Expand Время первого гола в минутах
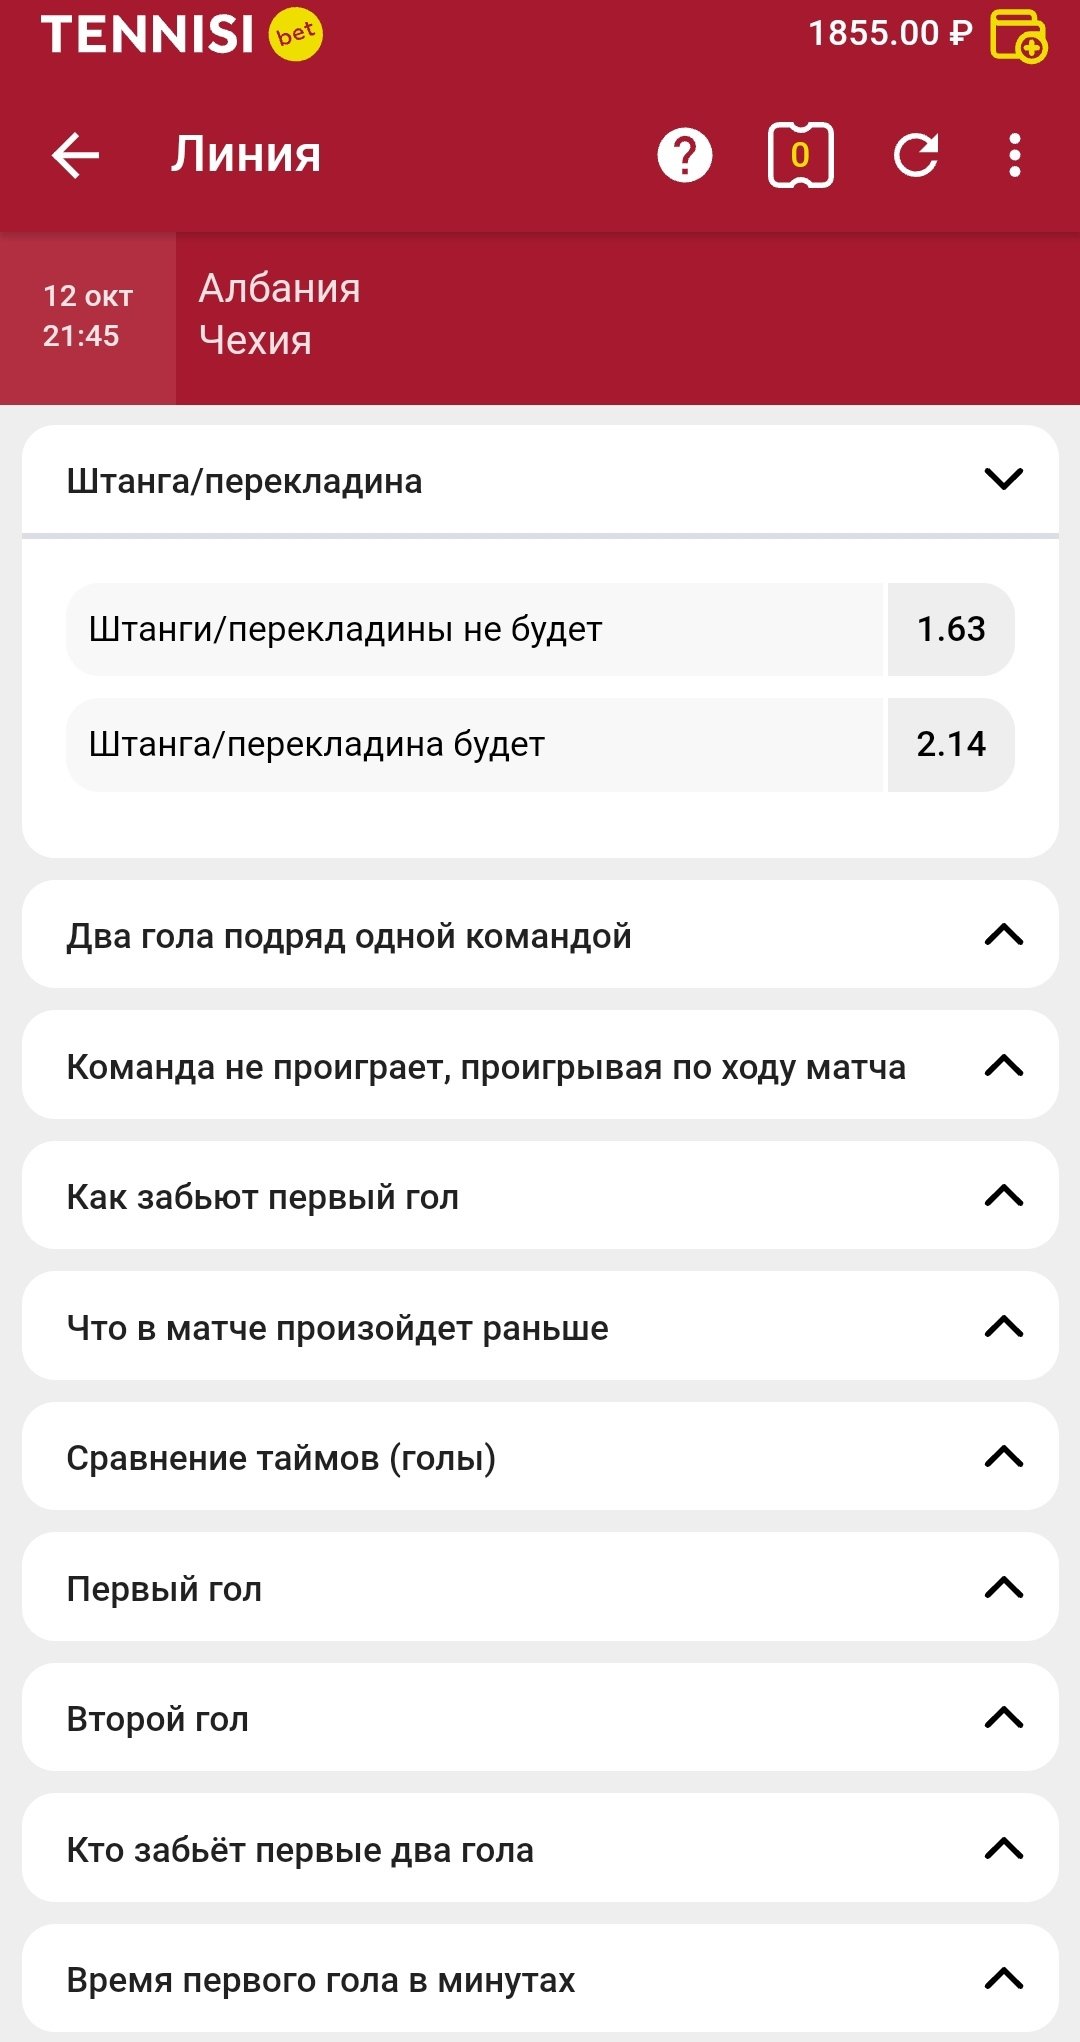The image size is (1080, 2042). (1003, 1979)
